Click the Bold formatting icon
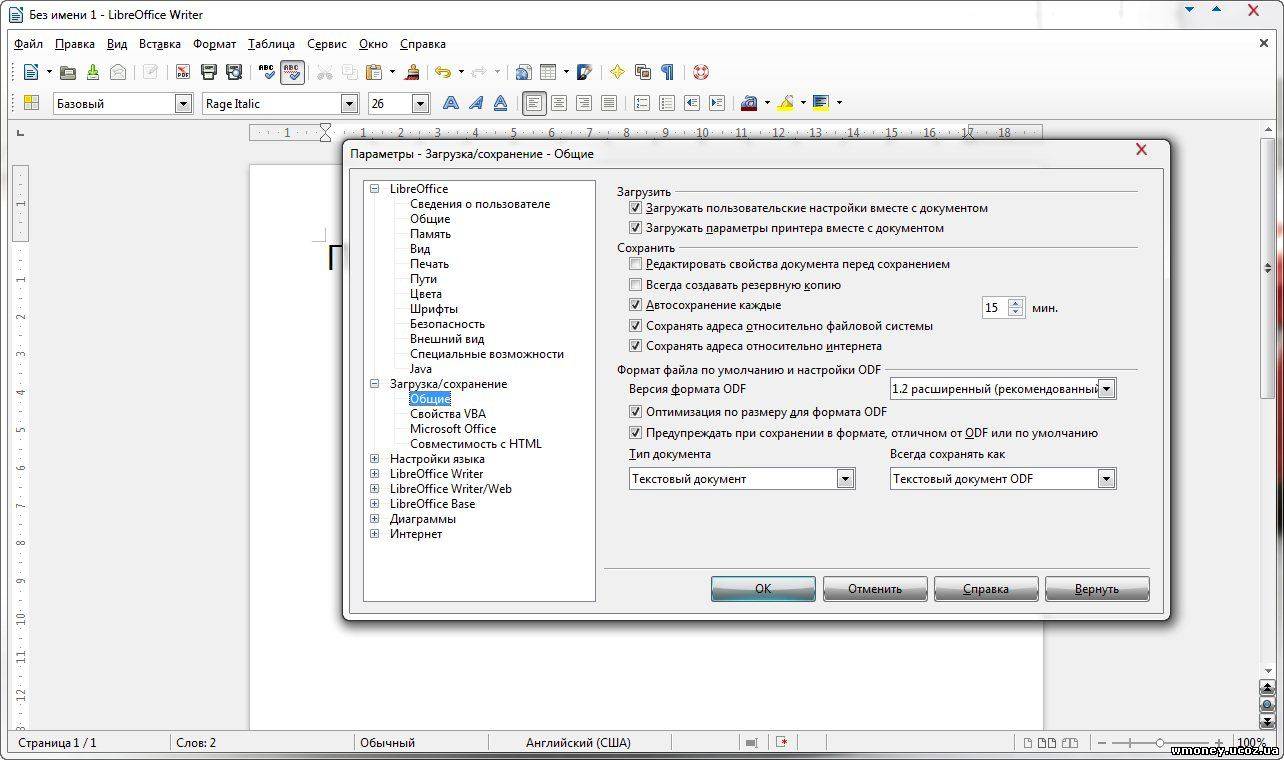 [451, 103]
